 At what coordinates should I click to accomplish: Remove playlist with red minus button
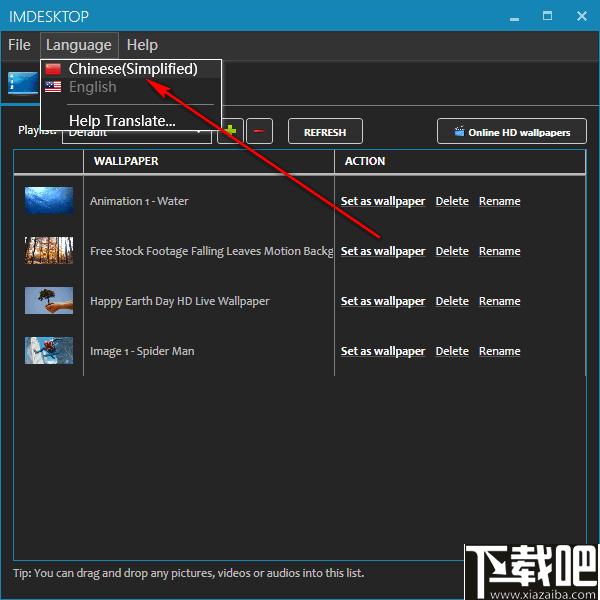point(259,131)
